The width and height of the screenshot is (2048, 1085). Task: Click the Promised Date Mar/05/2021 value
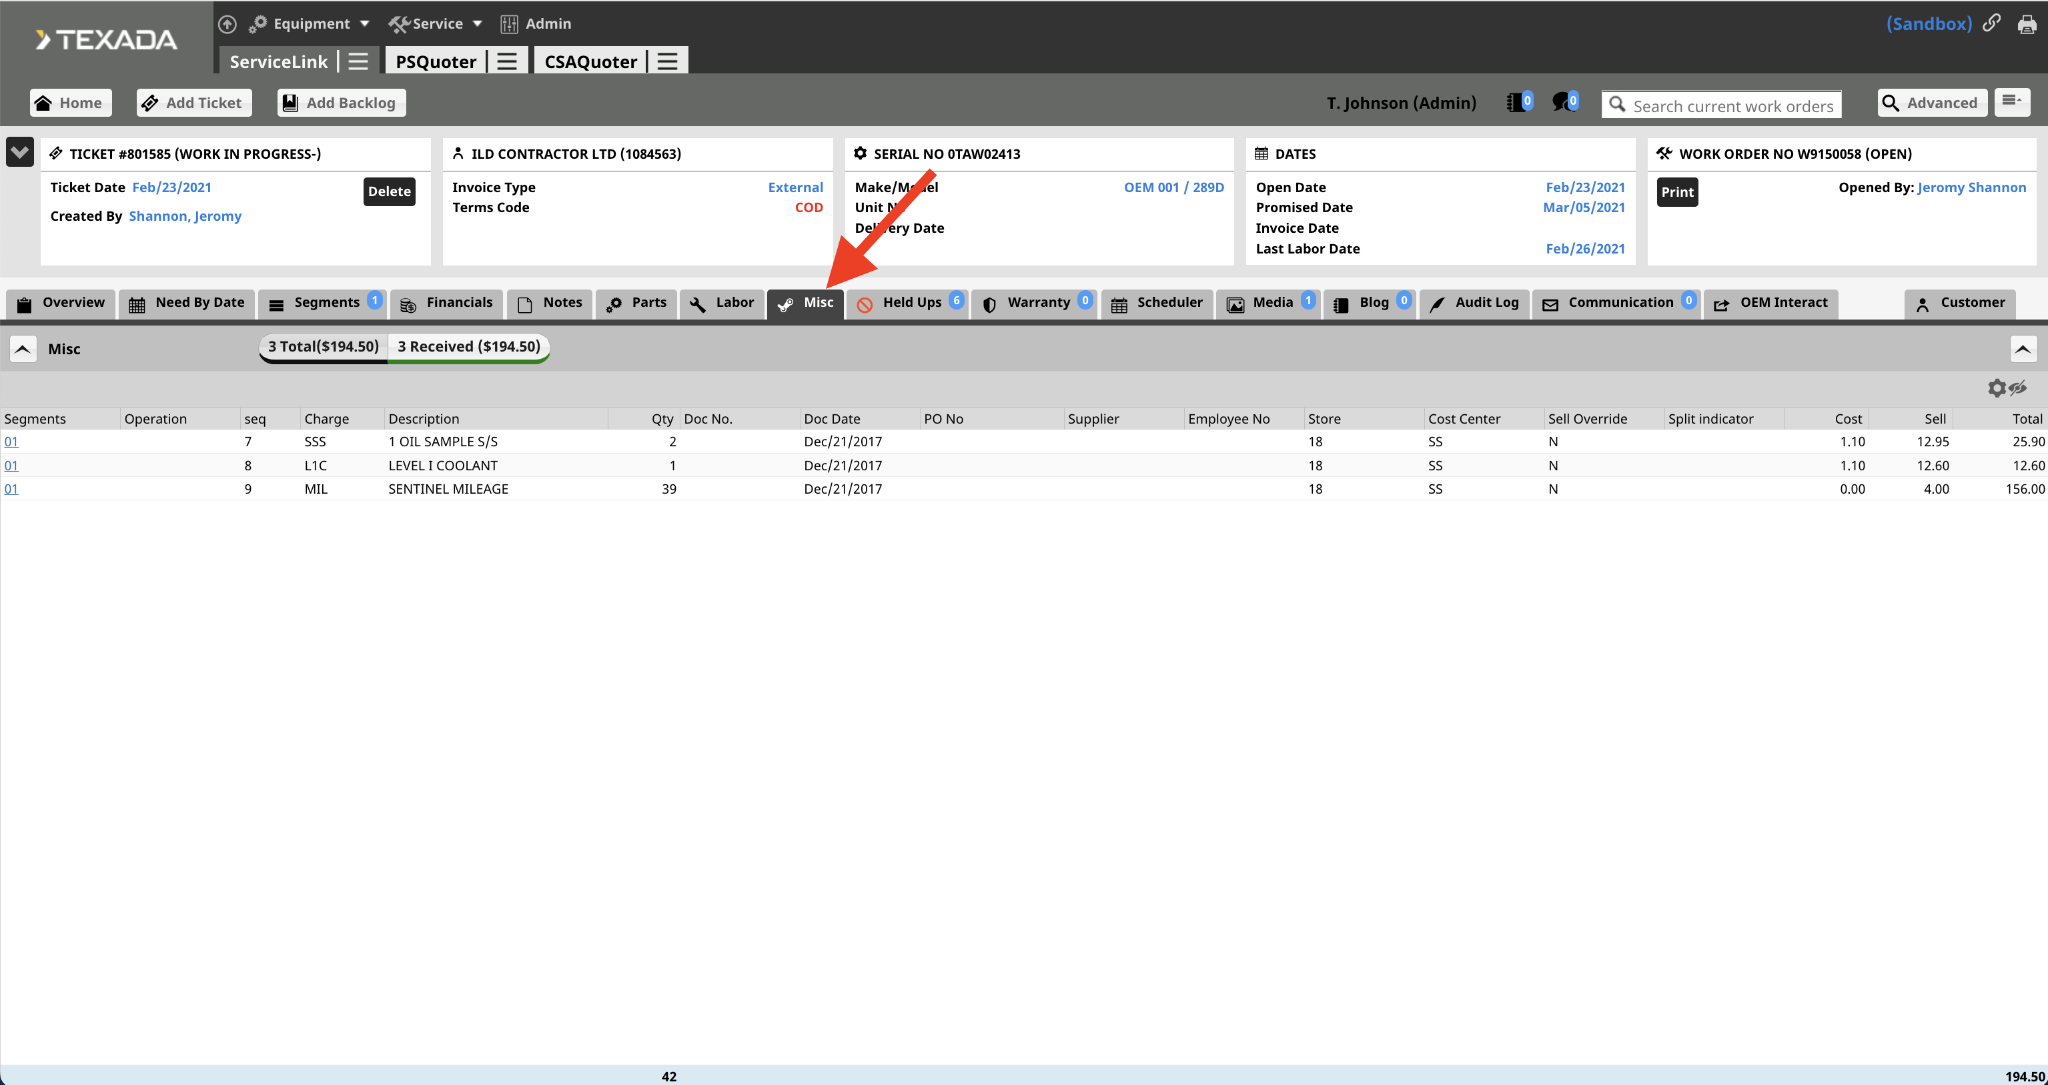click(x=1584, y=207)
